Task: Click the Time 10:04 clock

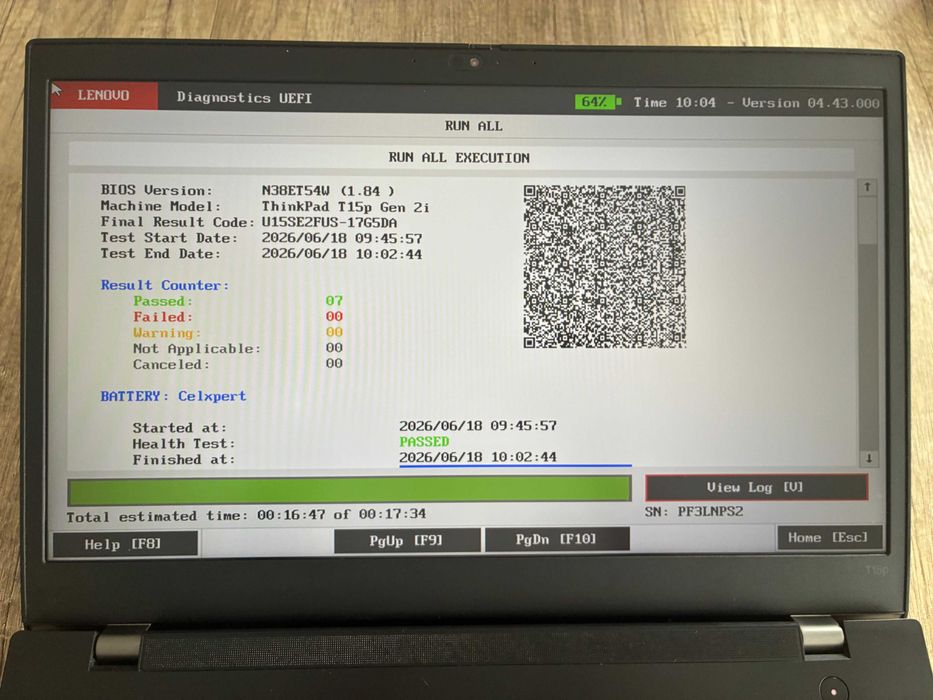Action: point(674,102)
